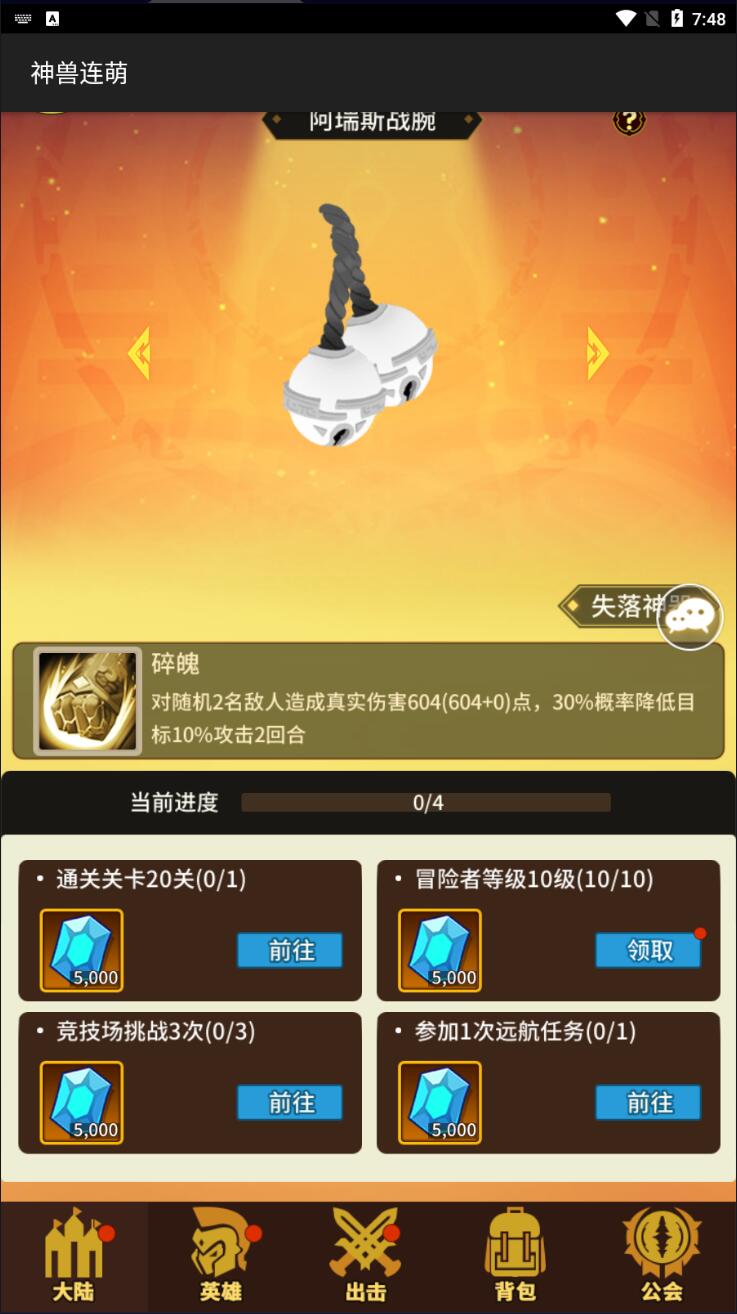Show next item with right yellow arrow

point(598,353)
